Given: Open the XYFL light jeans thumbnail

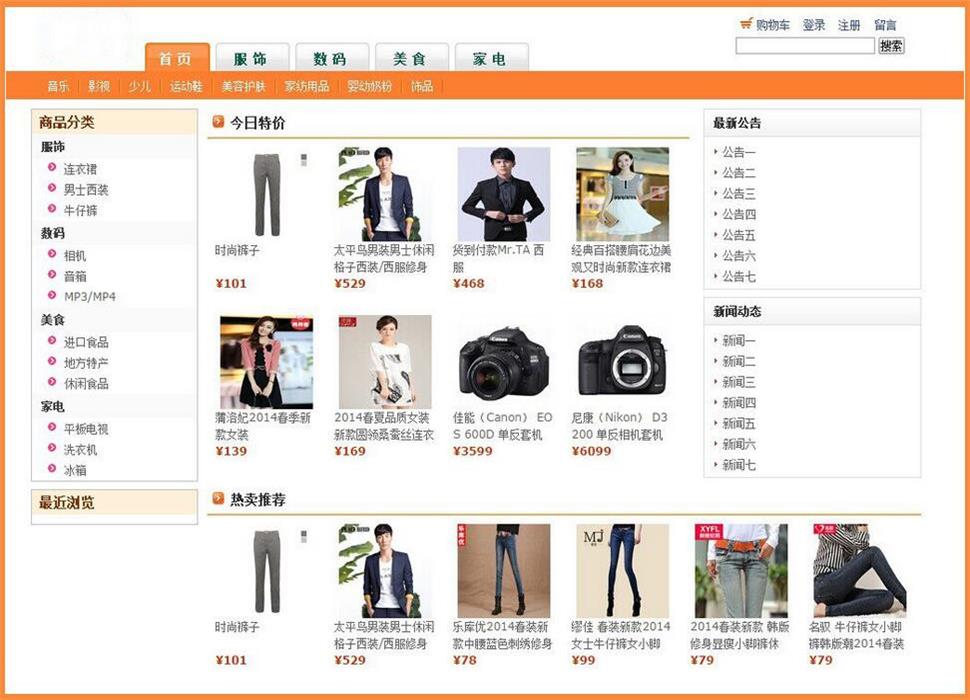Looking at the screenshot, I should 741,571.
